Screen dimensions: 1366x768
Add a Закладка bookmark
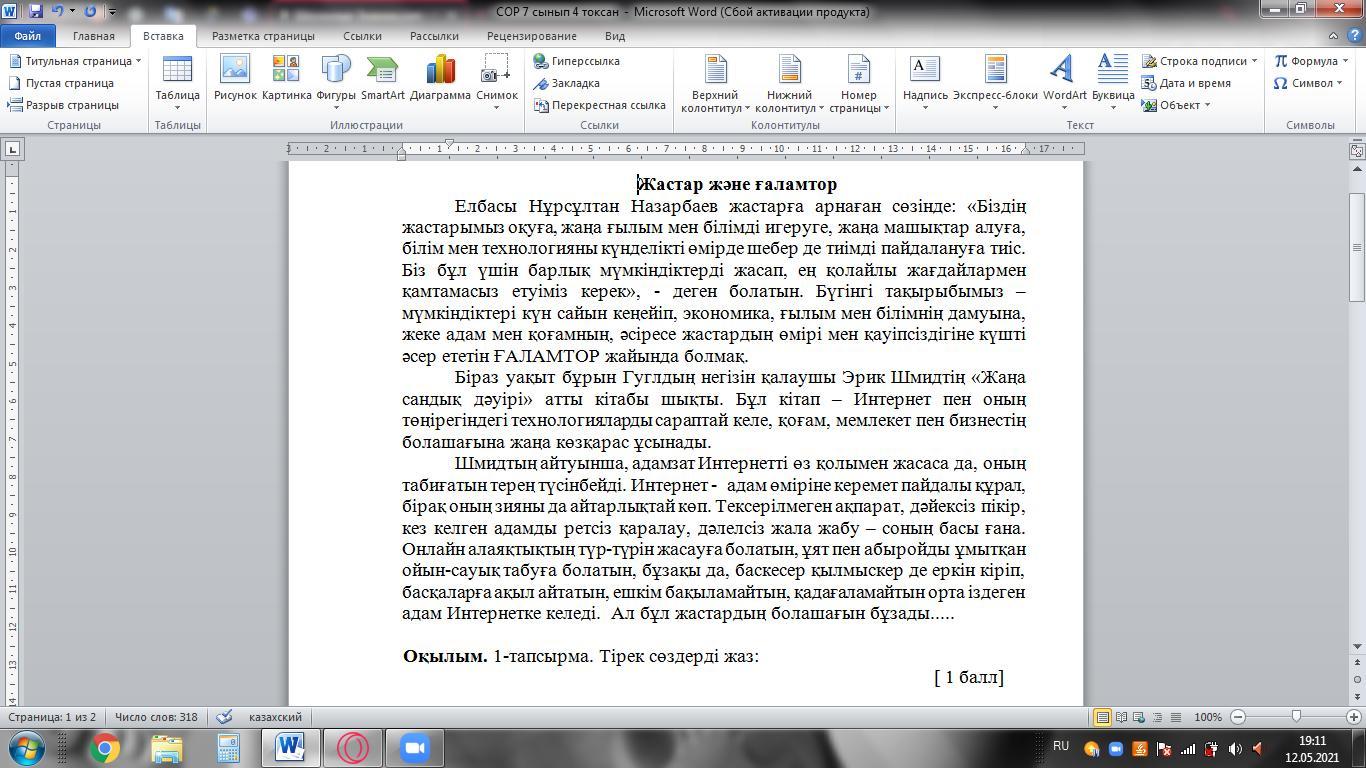pyautogui.click(x=567, y=83)
